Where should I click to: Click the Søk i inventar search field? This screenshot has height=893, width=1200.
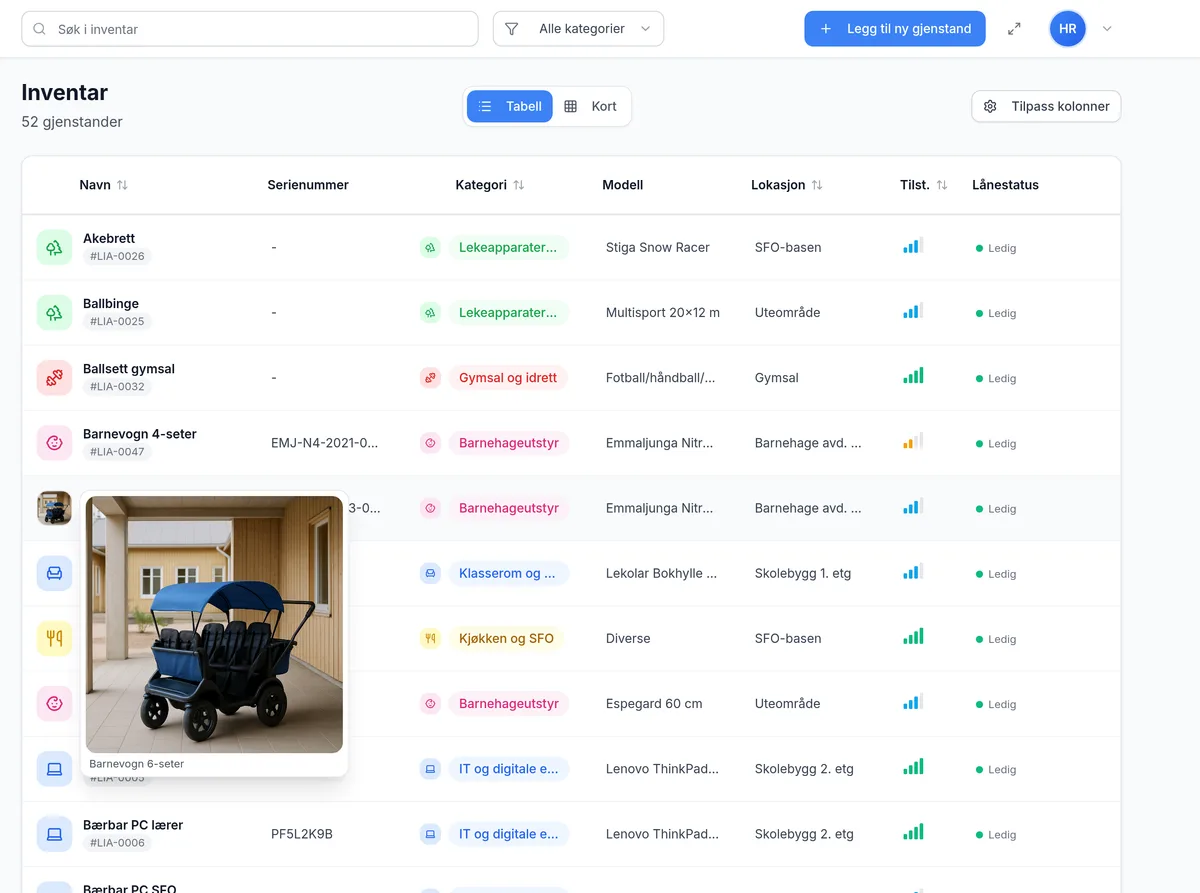point(250,29)
